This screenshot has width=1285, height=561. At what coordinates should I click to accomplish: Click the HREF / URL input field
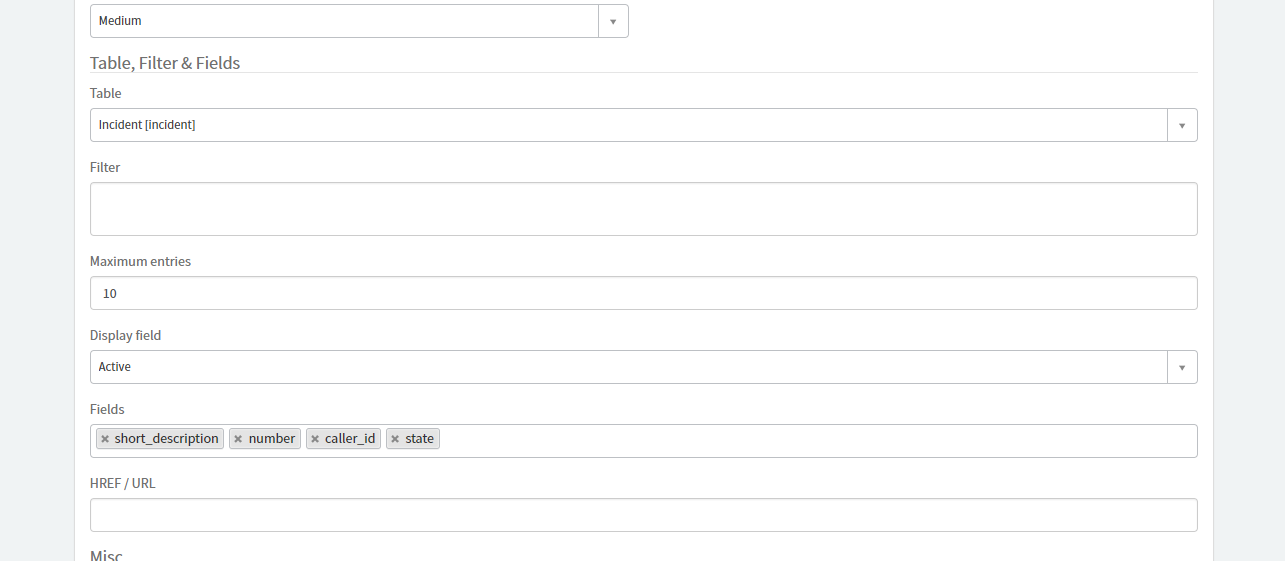pyautogui.click(x=643, y=515)
